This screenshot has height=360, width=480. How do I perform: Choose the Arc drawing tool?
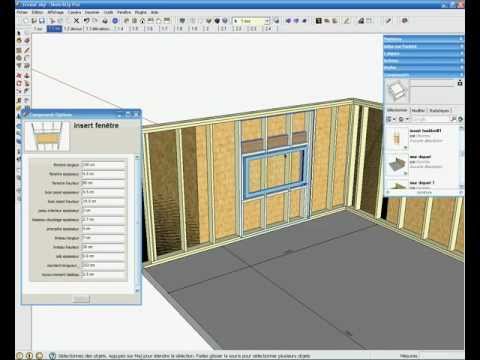point(27,58)
